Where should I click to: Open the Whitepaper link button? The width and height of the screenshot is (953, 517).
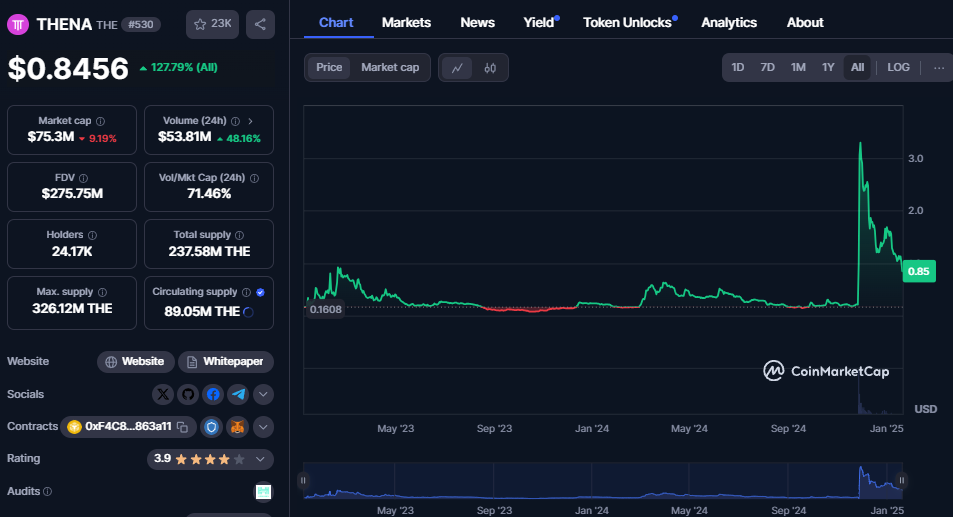tap(225, 361)
